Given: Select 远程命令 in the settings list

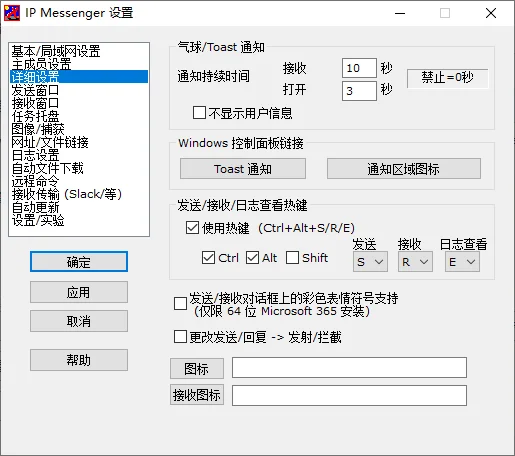Looking at the screenshot, I should [x=79, y=181].
